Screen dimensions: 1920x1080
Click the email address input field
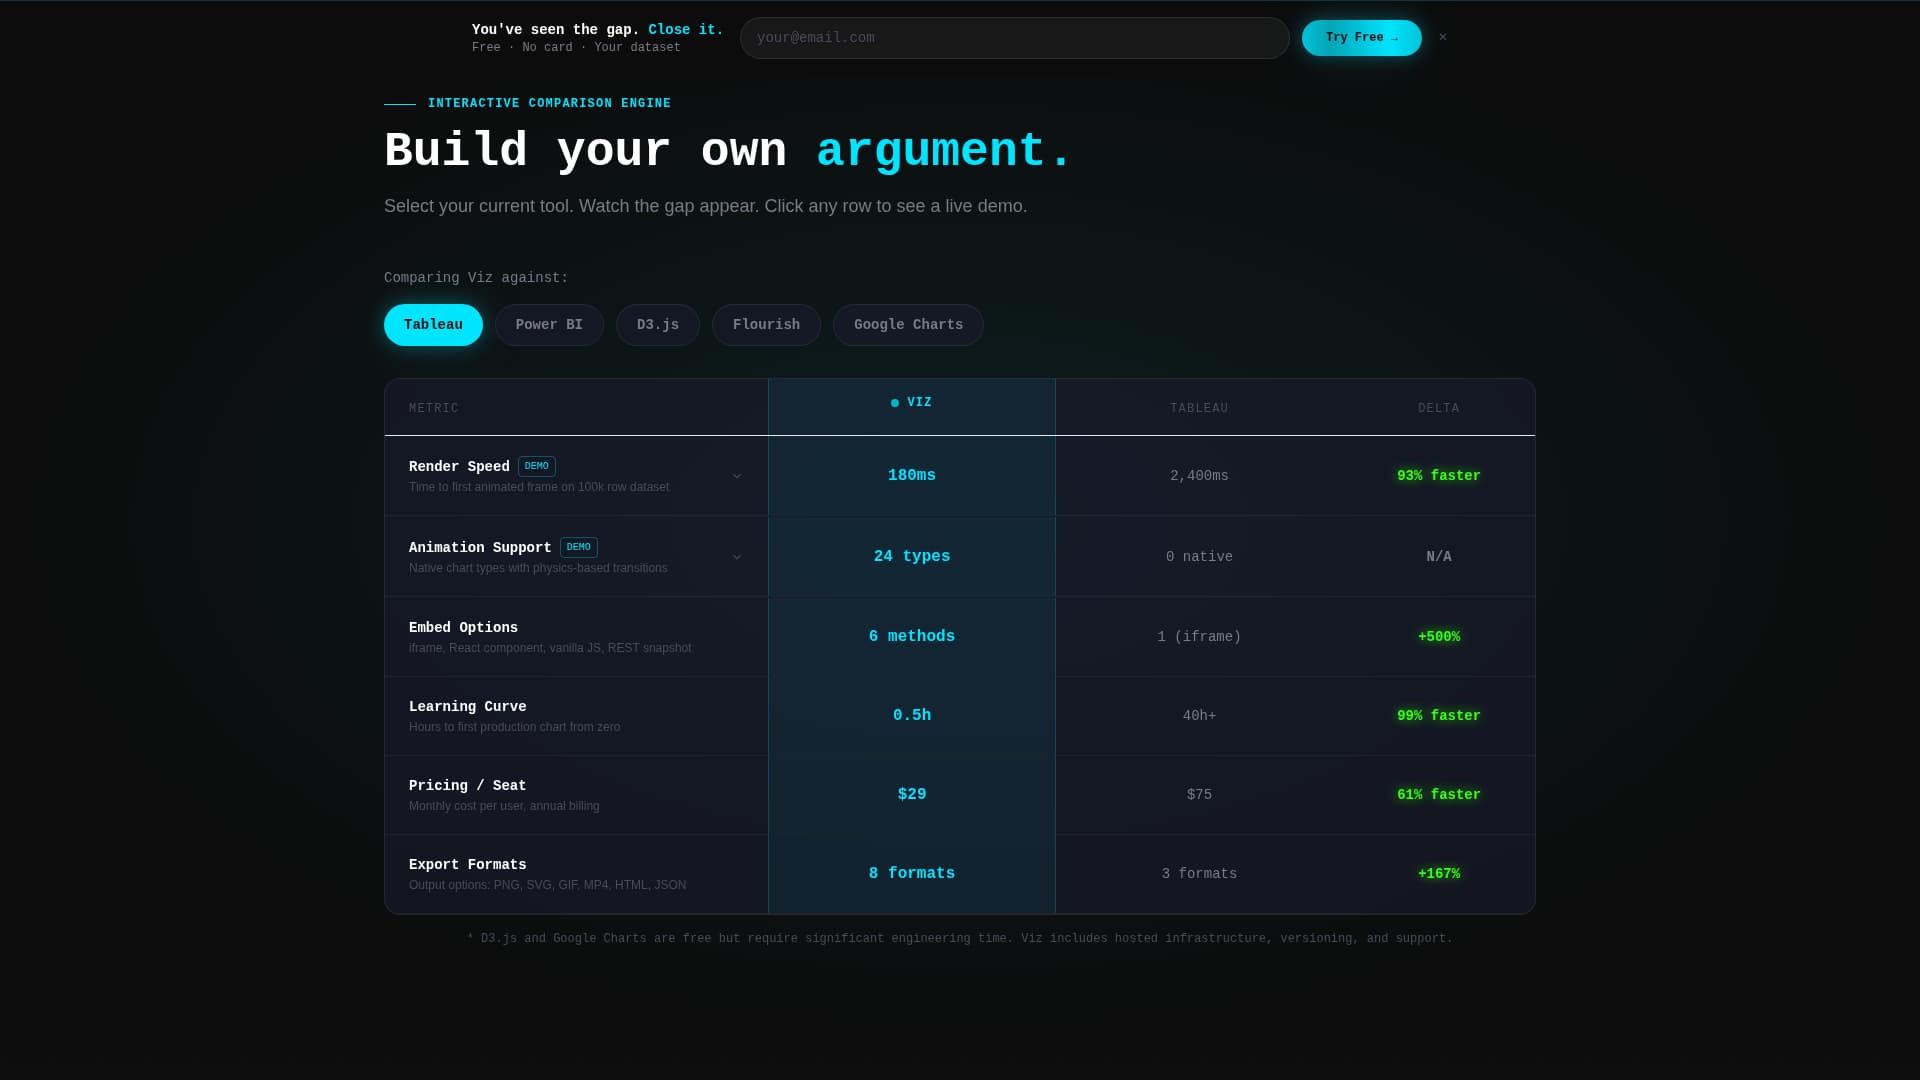coord(1014,38)
